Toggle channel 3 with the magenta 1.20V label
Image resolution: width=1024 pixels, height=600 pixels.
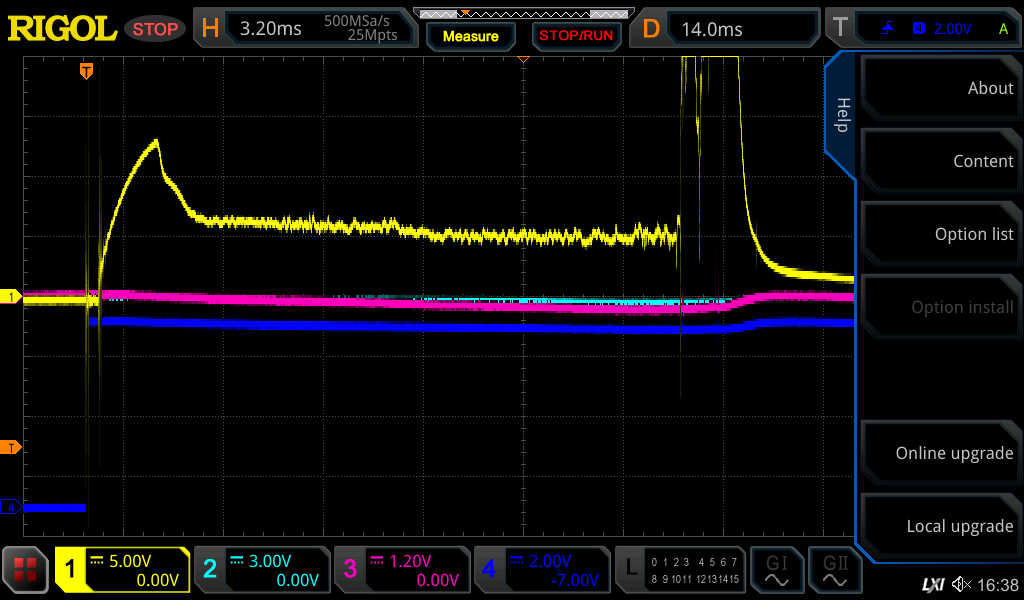pos(401,570)
